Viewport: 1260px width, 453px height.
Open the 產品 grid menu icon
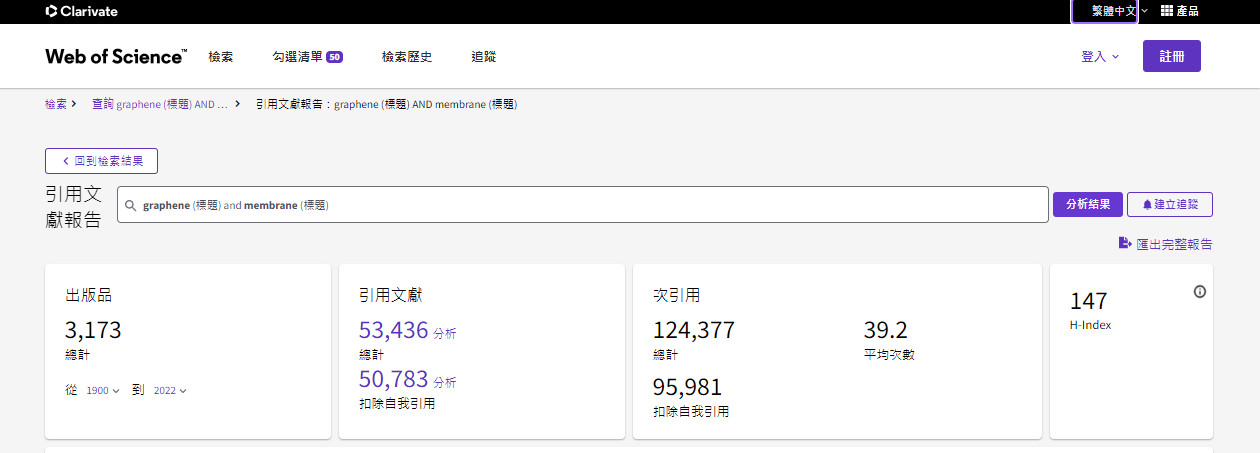(1166, 11)
